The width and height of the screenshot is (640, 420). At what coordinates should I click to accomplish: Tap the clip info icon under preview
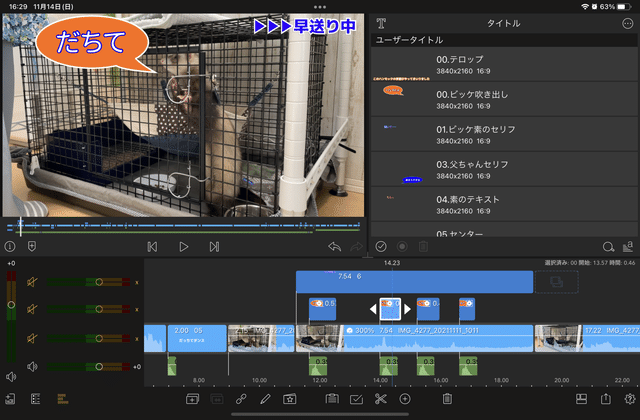coord(10,246)
